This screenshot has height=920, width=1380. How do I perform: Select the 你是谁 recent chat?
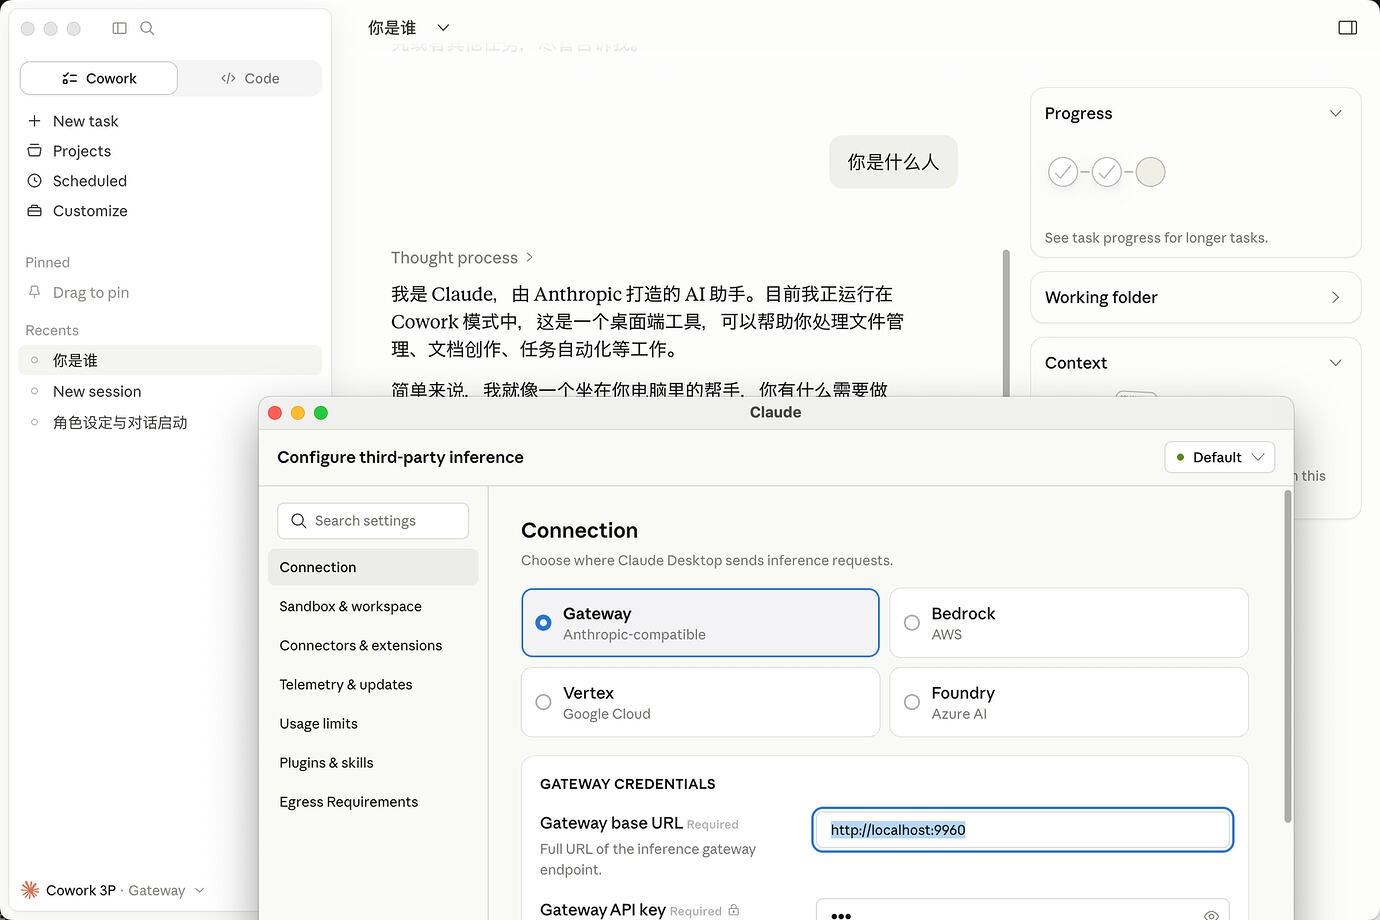tap(170, 360)
